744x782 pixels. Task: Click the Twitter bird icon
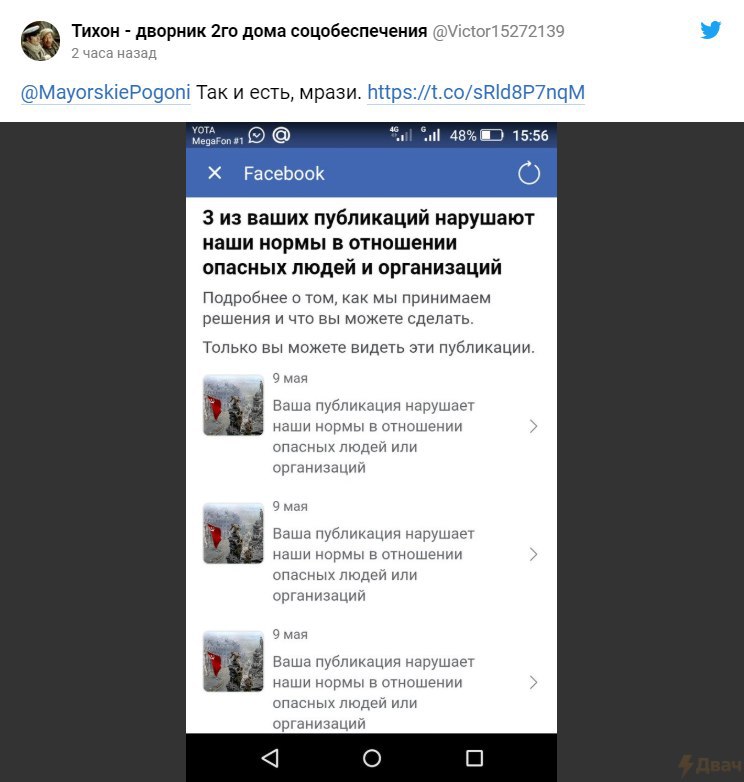710,30
